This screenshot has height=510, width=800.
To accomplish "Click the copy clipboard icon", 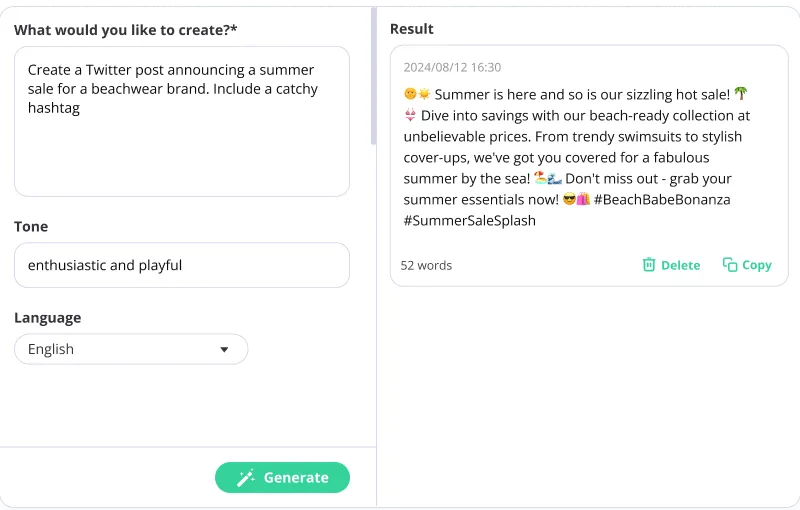I will click(730, 265).
